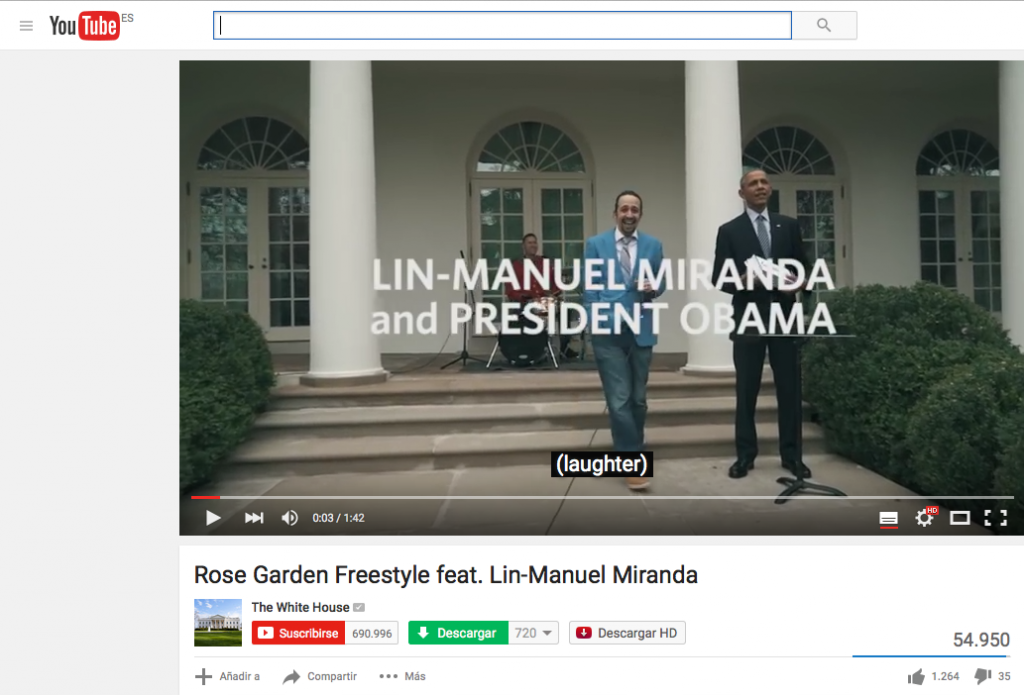Mute the video volume

tap(289, 518)
